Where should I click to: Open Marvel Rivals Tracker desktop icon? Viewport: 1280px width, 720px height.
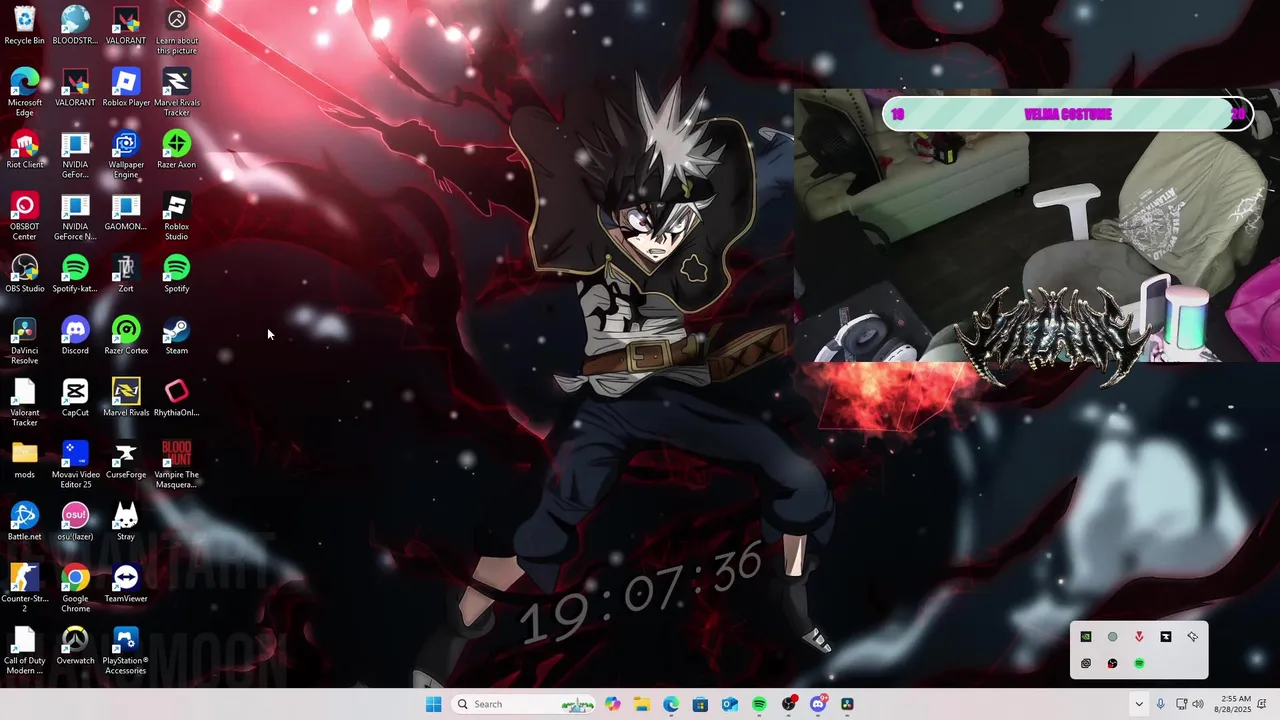pos(176,93)
